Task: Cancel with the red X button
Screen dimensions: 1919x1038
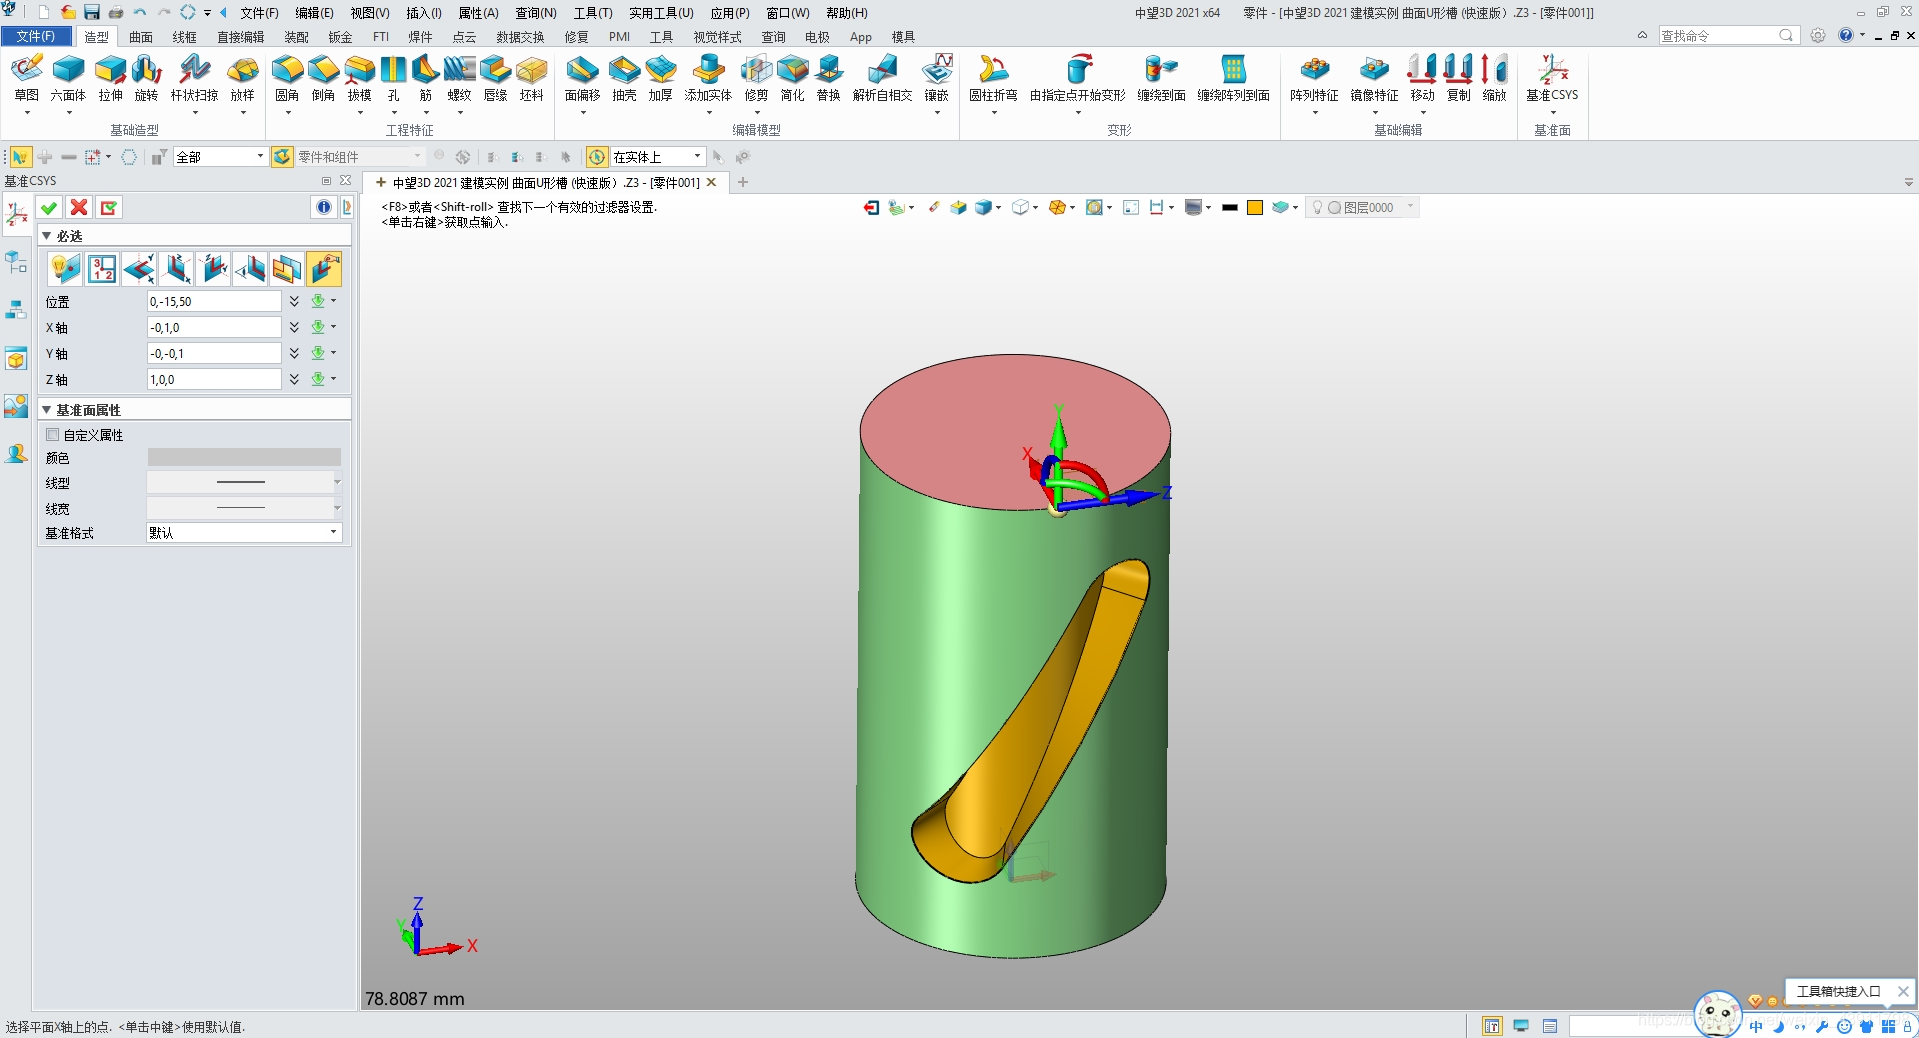Action: click(x=79, y=207)
